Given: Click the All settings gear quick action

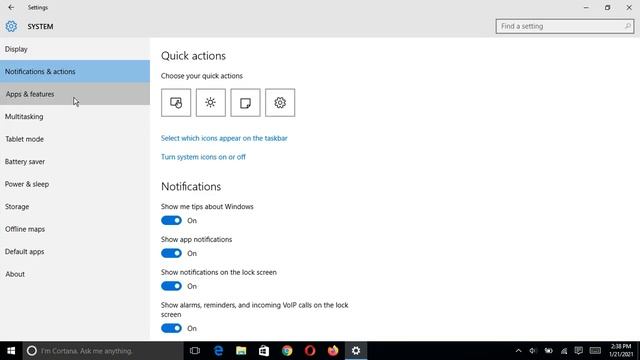Looking at the screenshot, I should 280,103.
